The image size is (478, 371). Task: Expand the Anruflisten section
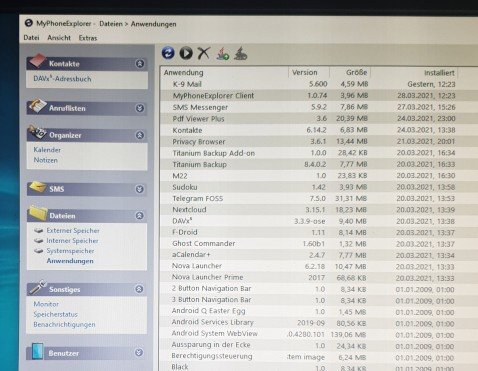click(140, 108)
